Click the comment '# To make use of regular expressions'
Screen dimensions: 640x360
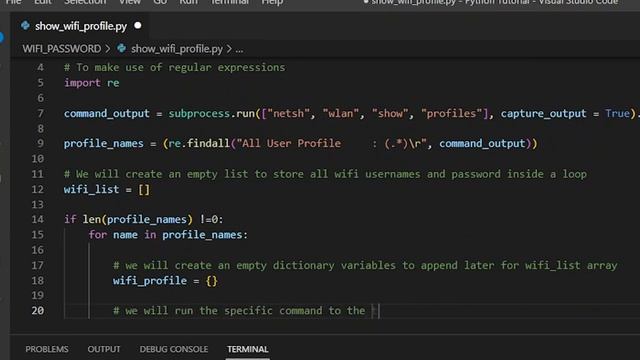(x=175, y=67)
